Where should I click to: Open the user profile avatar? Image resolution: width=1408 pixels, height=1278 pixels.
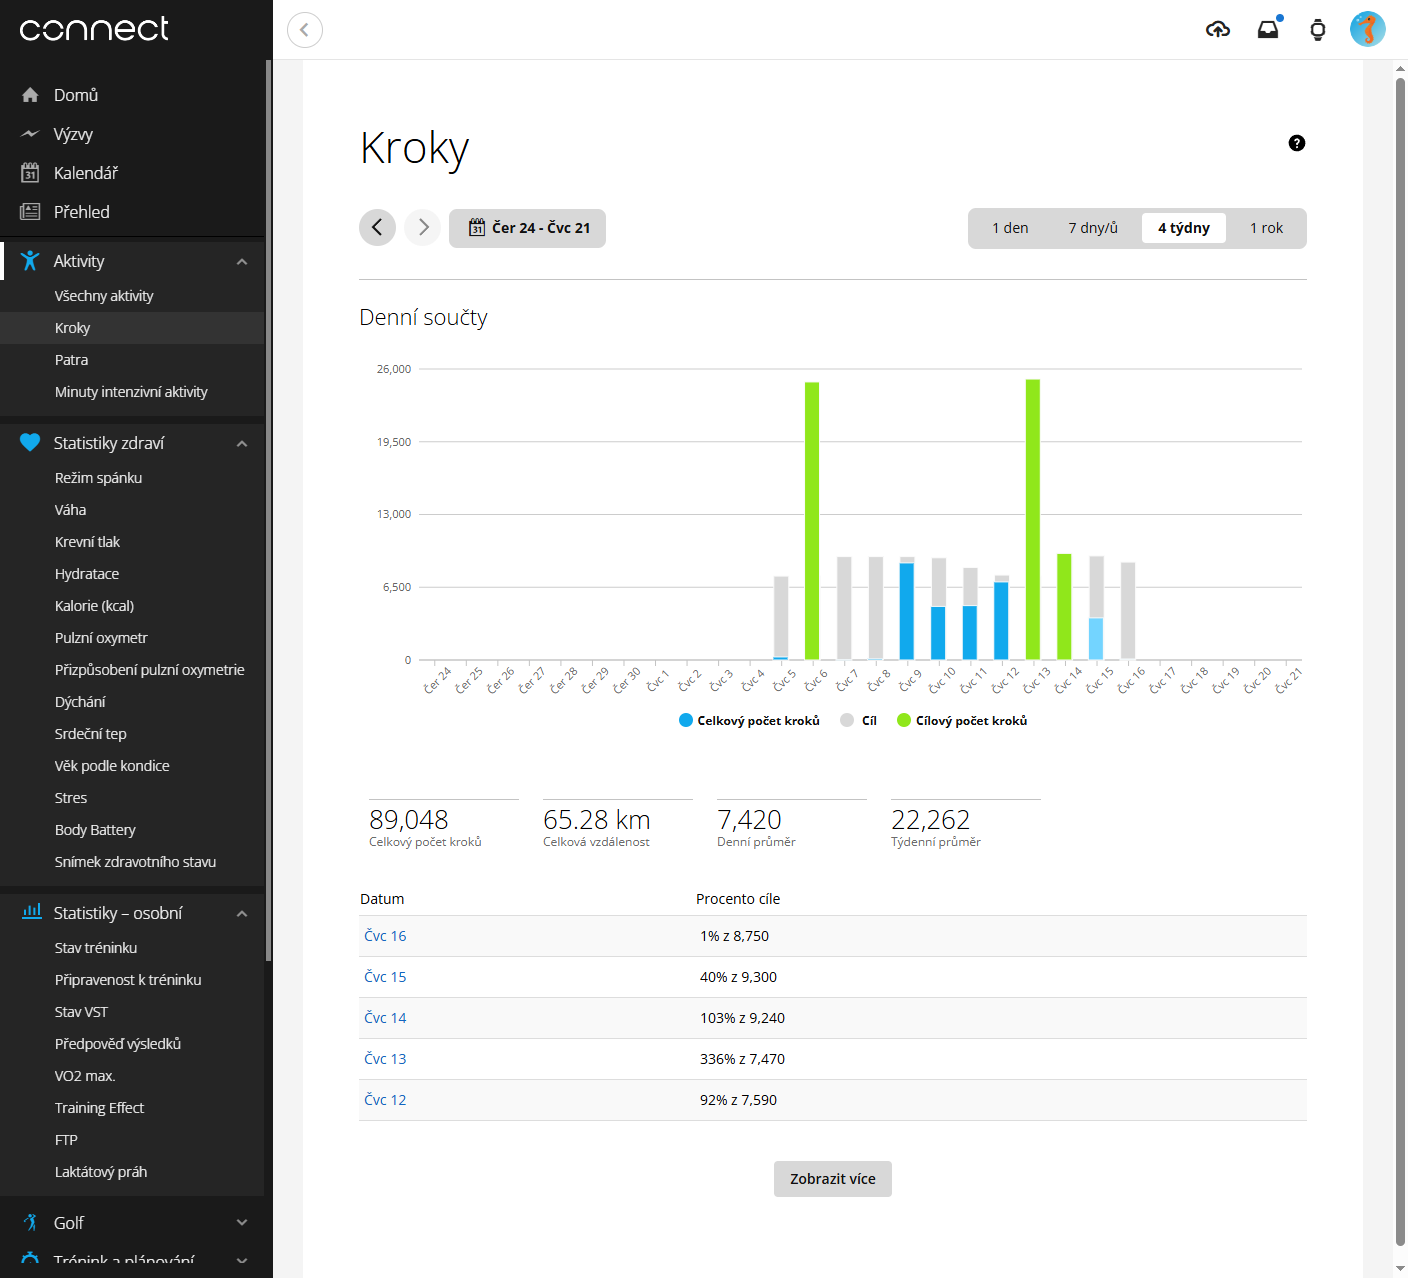point(1367,29)
